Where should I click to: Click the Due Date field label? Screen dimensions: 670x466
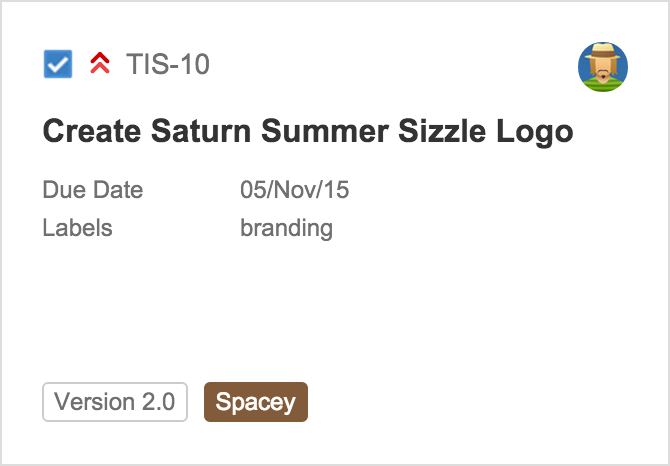(93, 190)
